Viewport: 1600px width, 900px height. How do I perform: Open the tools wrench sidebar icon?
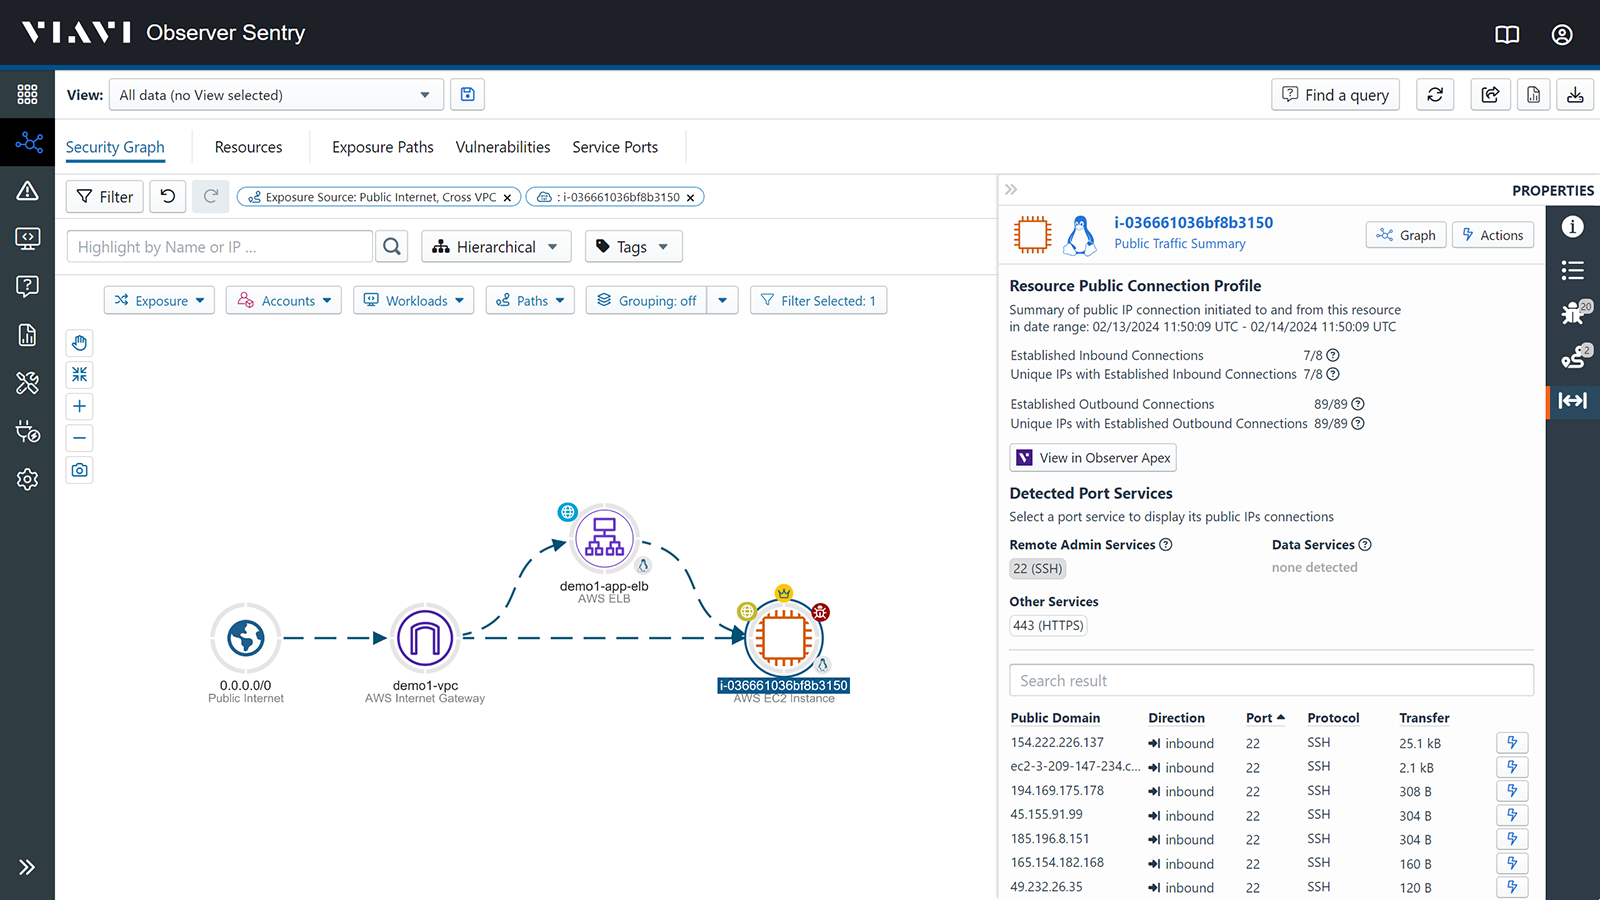pyautogui.click(x=27, y=383)
